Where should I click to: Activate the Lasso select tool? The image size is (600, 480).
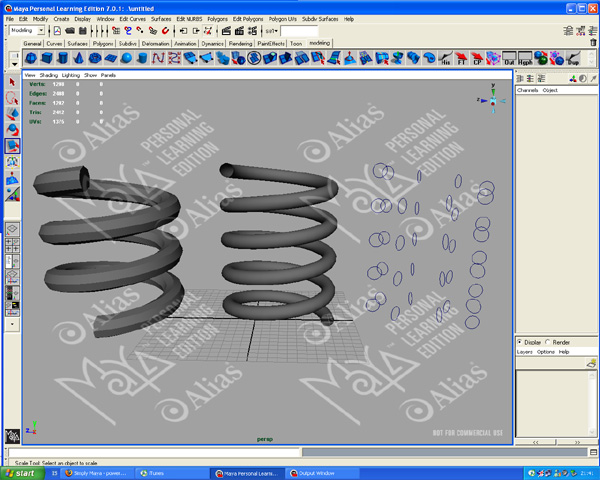pyautogui.click(x=12, y=98)
